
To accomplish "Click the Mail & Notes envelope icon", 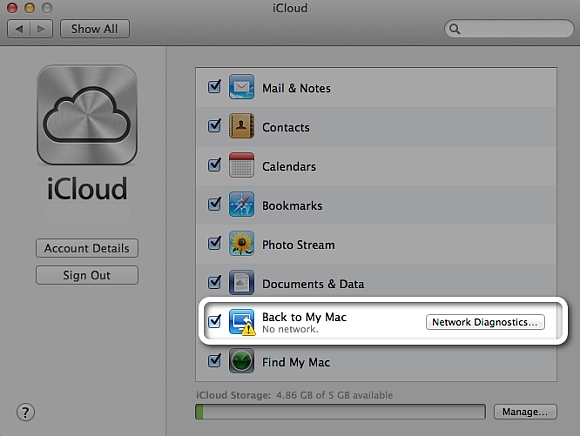I will pyautogui.click(x=241, y=87).
